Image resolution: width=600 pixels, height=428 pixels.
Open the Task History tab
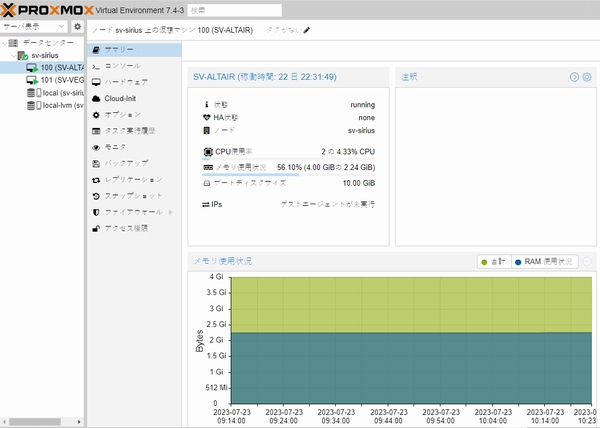tap(134, 131)
